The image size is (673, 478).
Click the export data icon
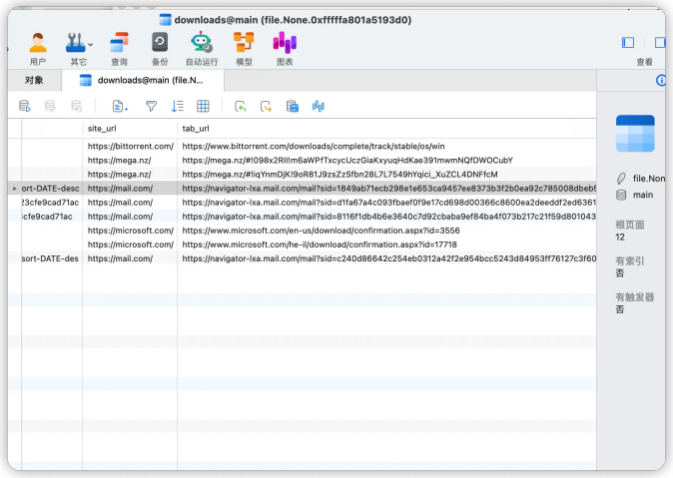click(x=266, y=106)
